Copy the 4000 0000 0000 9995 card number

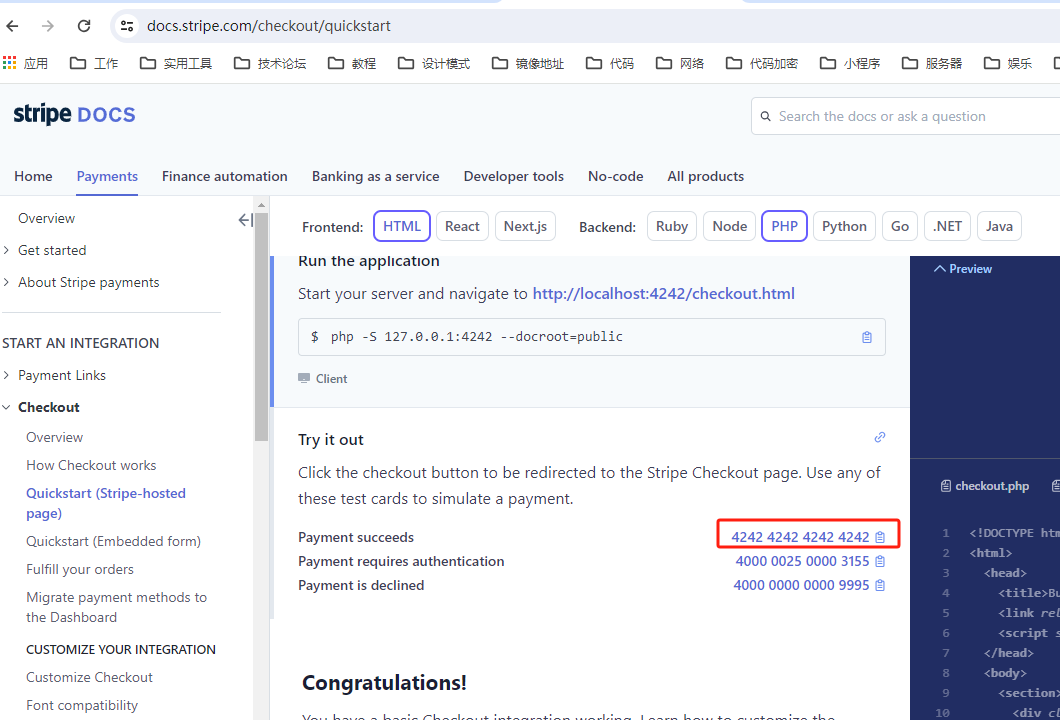click(x=880, y=585)
